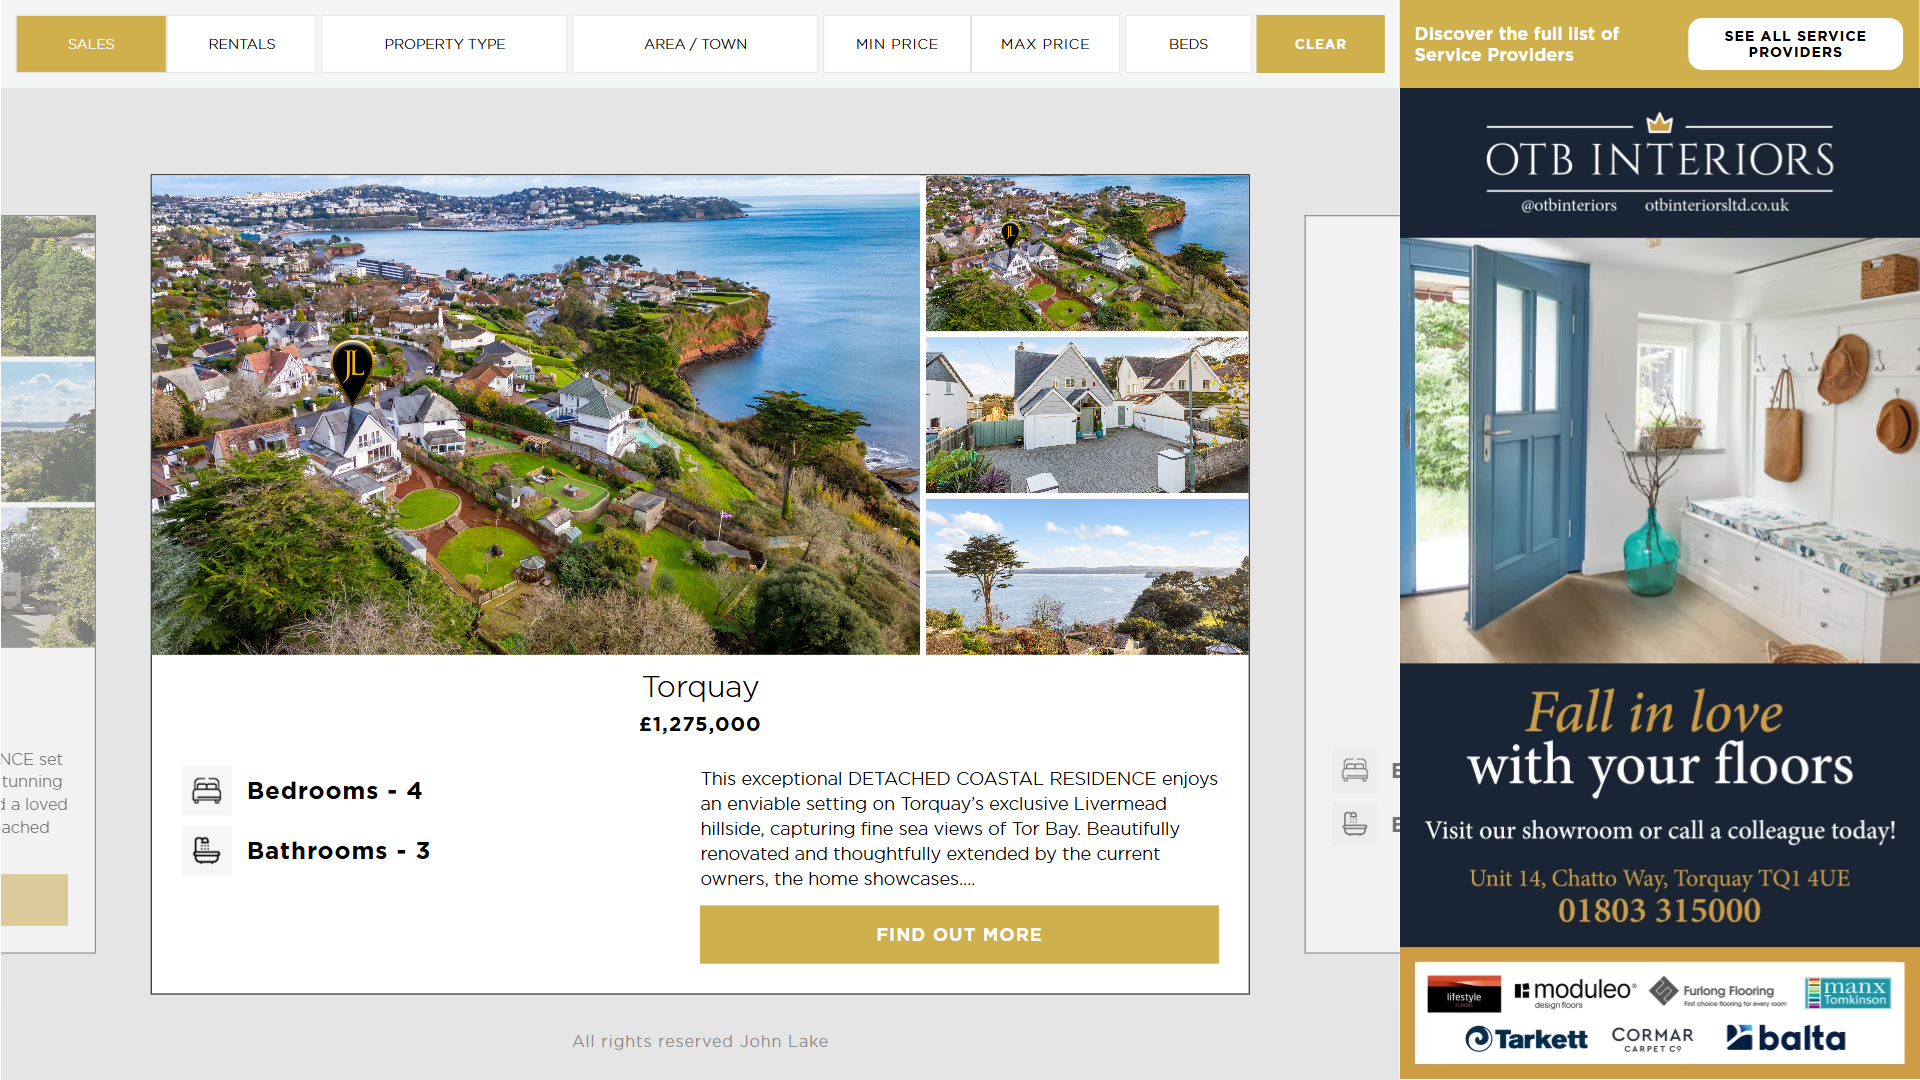1920x1080 pixels.
Task: Open the sea view tree thumbnail
Action: click(1087, 577)
